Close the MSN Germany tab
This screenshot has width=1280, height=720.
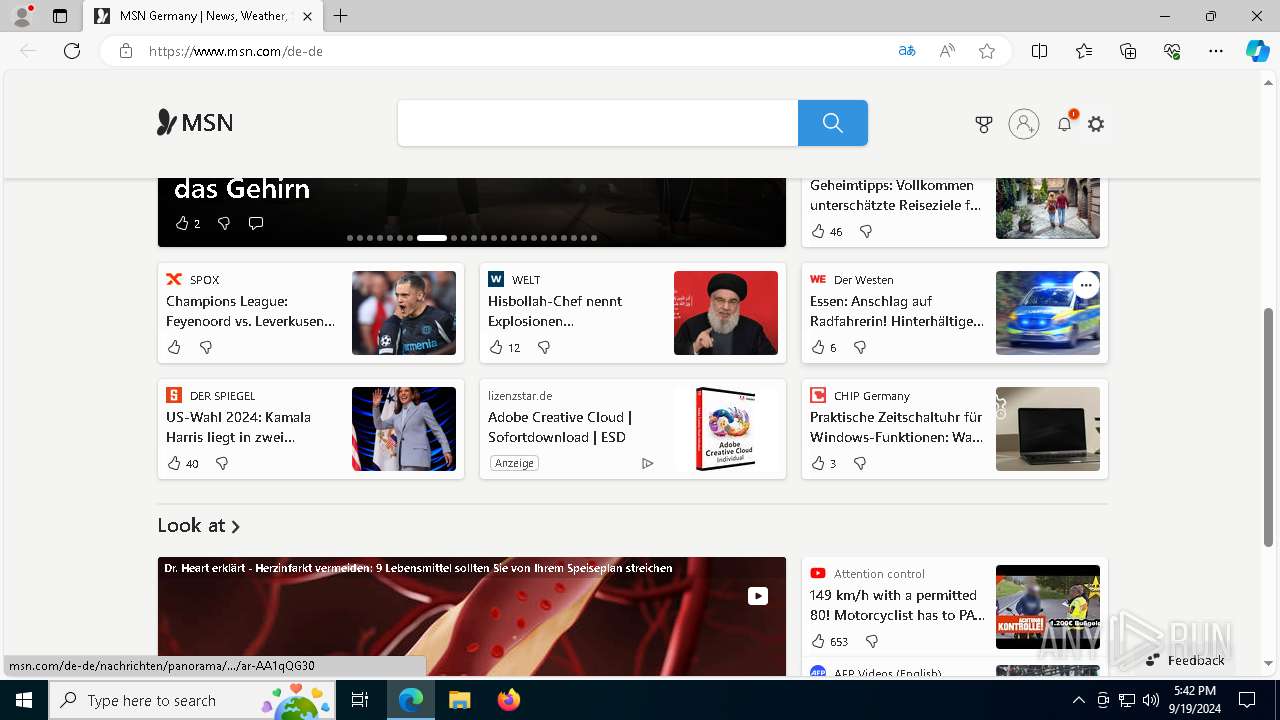(x=308, y=16)
